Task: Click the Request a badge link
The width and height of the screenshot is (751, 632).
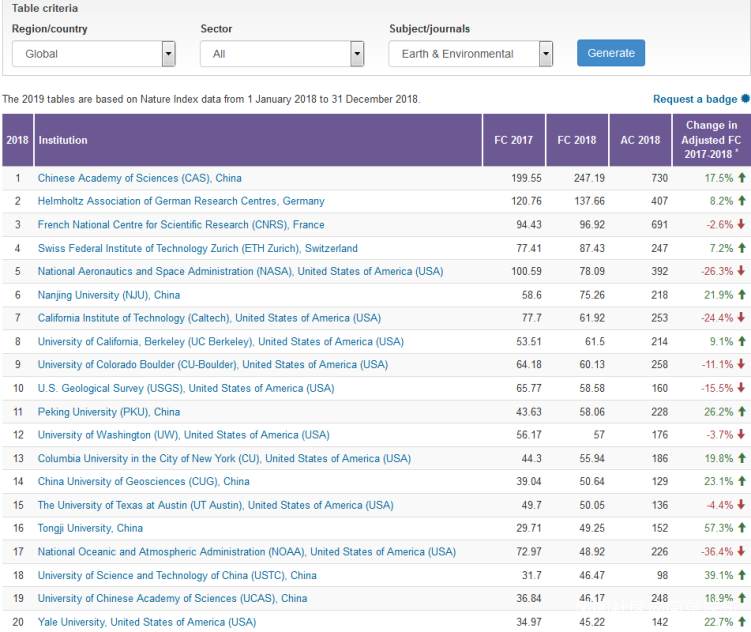Action: pyautogui.click(x=695, y=99)
